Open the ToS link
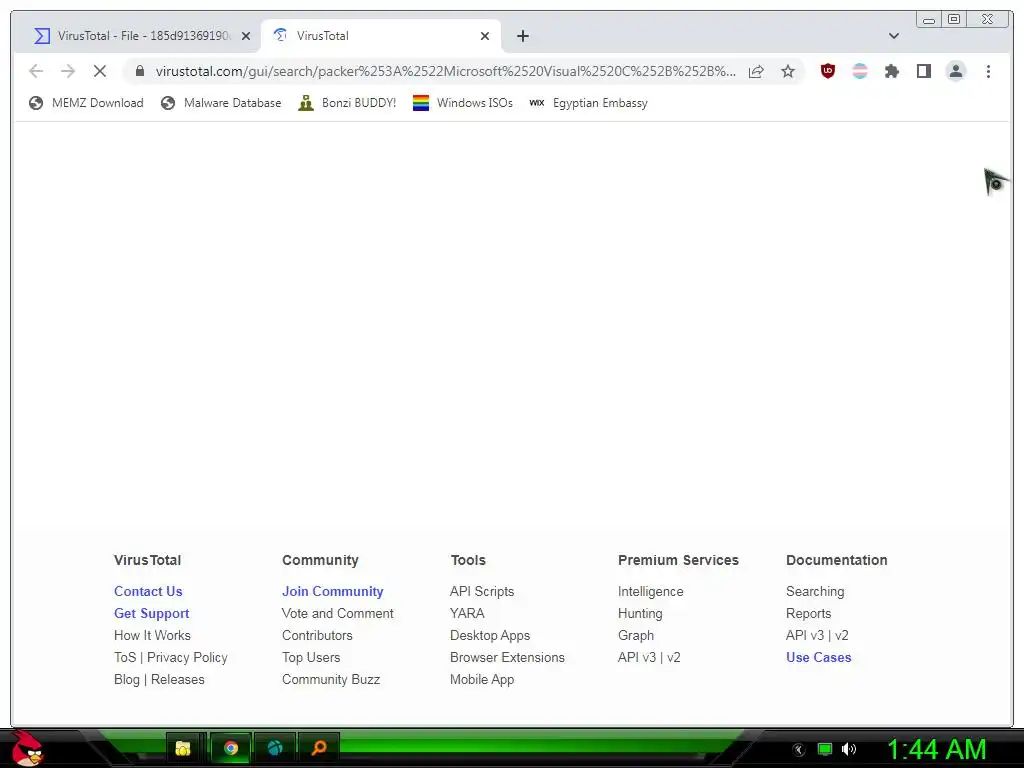 (125, 658)
